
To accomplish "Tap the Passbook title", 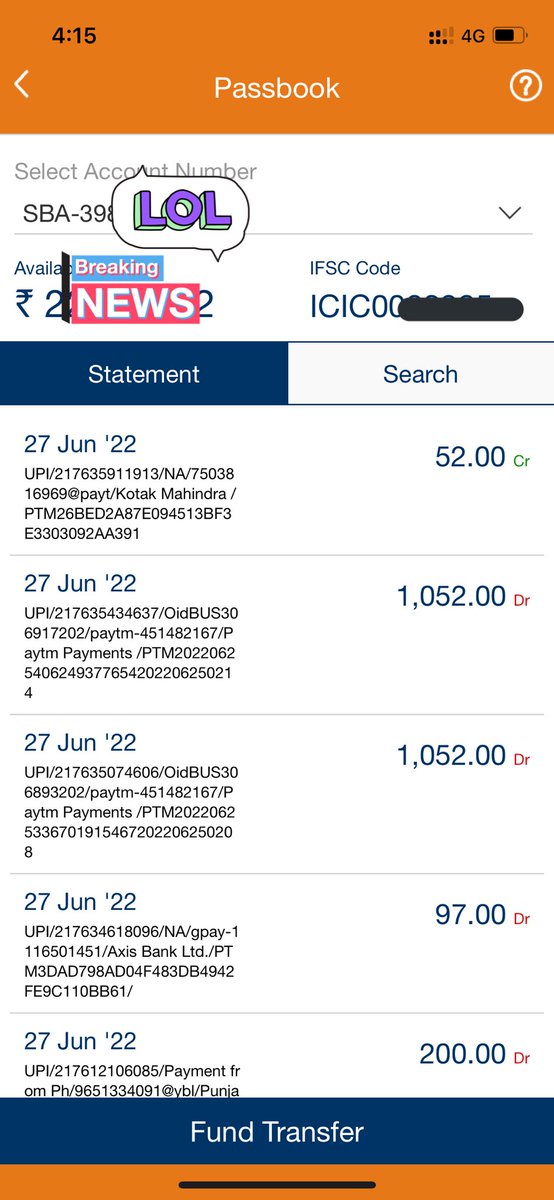I will click(x=277, y=87).
